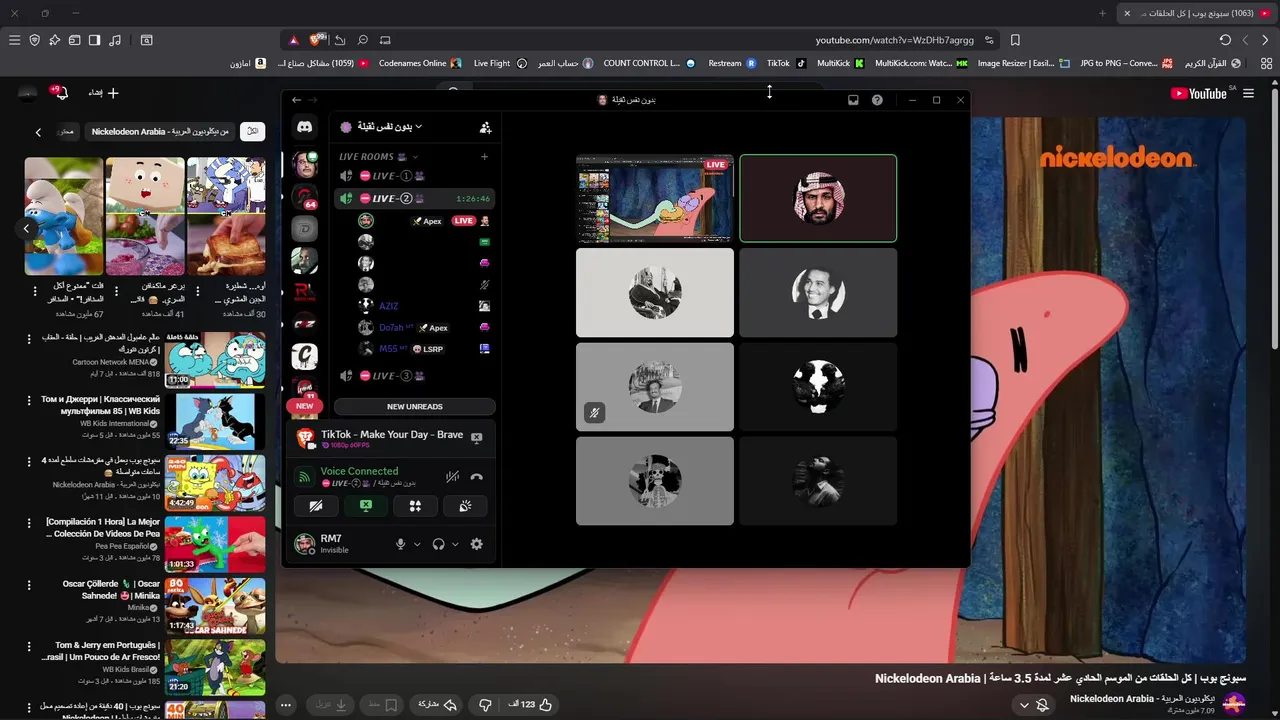The width and height of the screenshot is (1280, 720).
Task: Stop screen sharing green button
Action: tap(366, 506)
